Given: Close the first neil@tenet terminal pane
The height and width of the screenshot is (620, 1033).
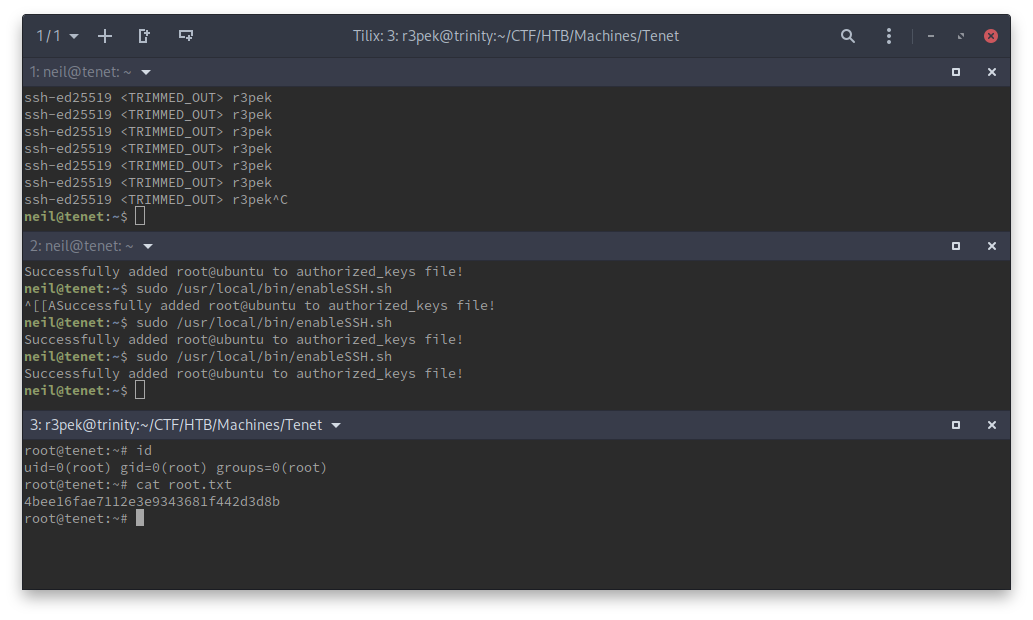Looking at the screenshot, I should click(992, 72).
